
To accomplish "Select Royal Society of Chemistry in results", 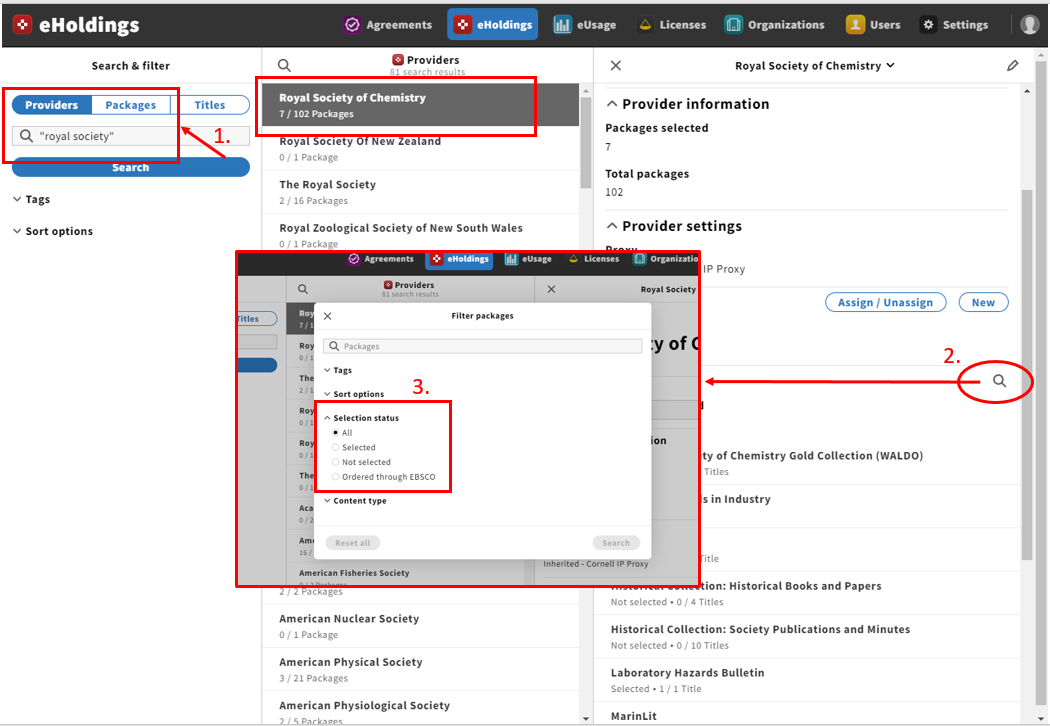I will click(x=420, y=105).
